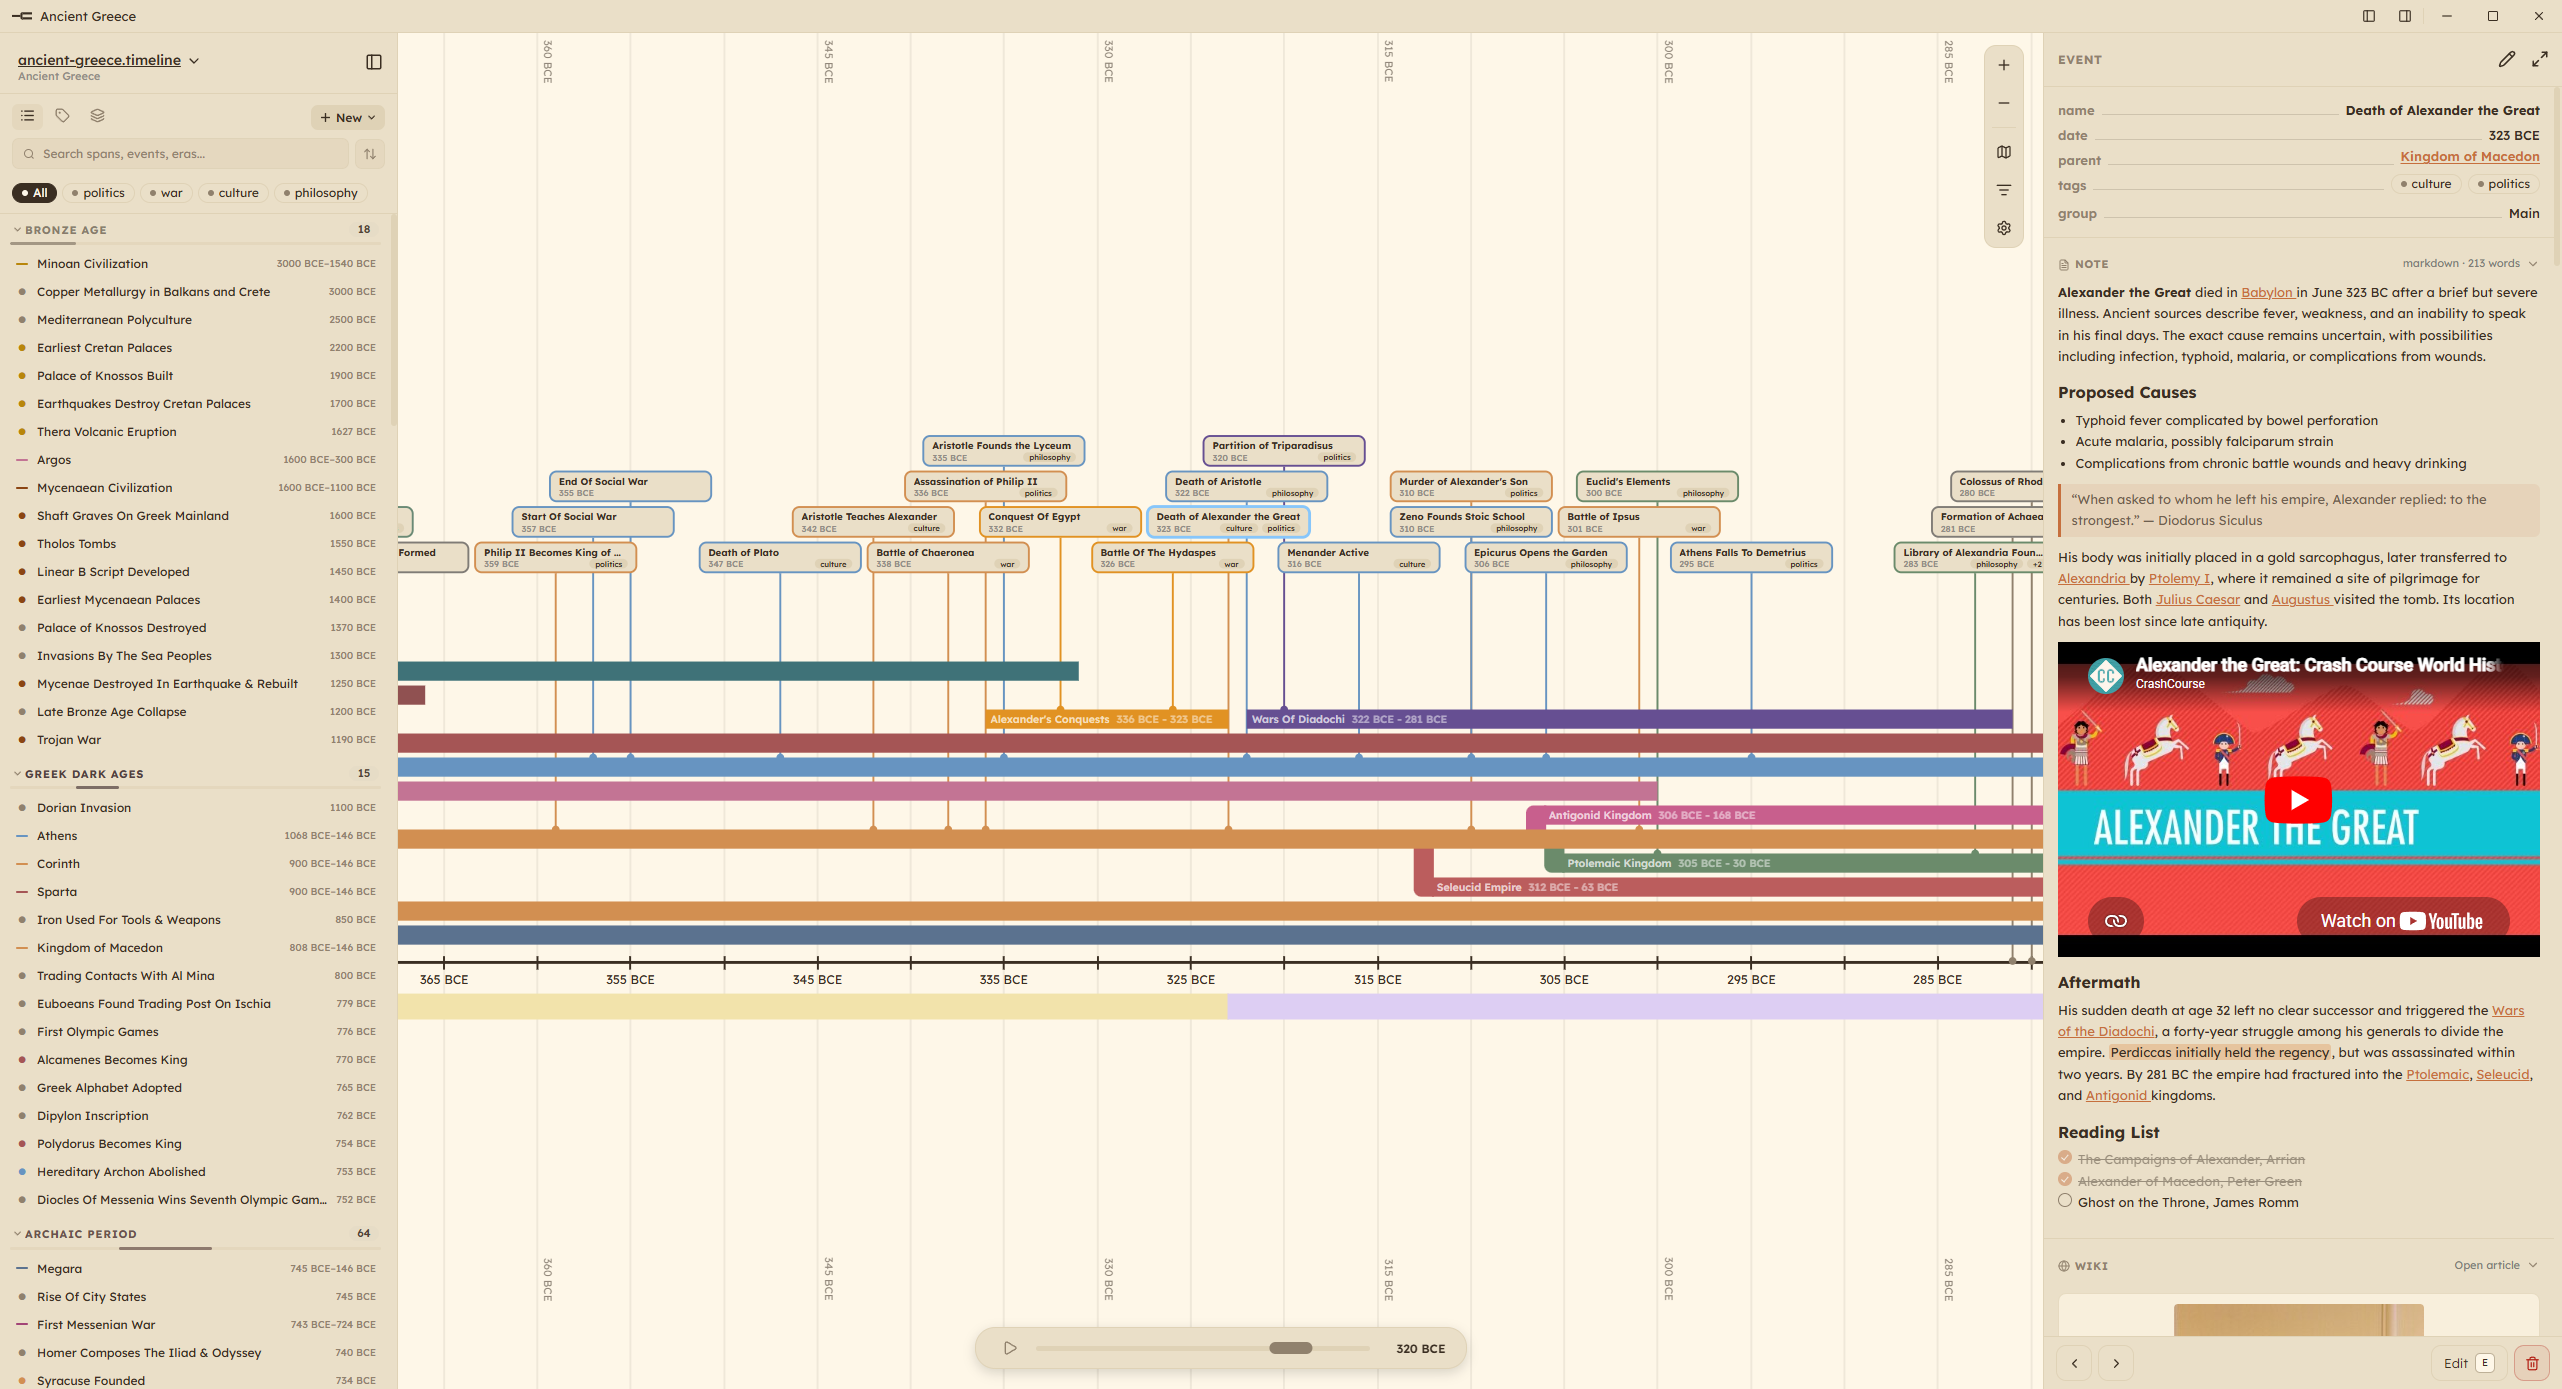Zoom in with the plus icon
Image resolution: width=2562 pixels, height=1389 pixels.
[x=2004, y=65]
